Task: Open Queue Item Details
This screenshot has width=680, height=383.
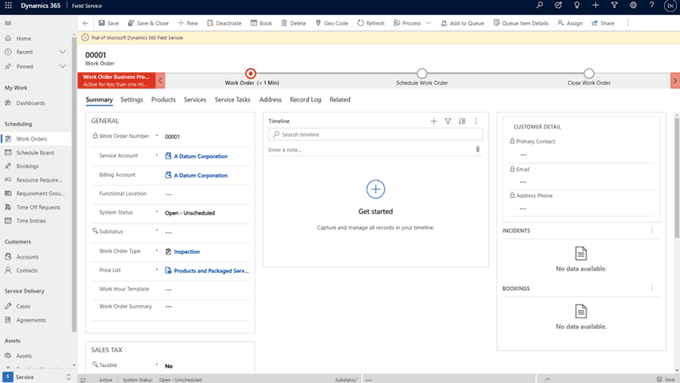Action: pyautogui.click(x=521, y=23)
